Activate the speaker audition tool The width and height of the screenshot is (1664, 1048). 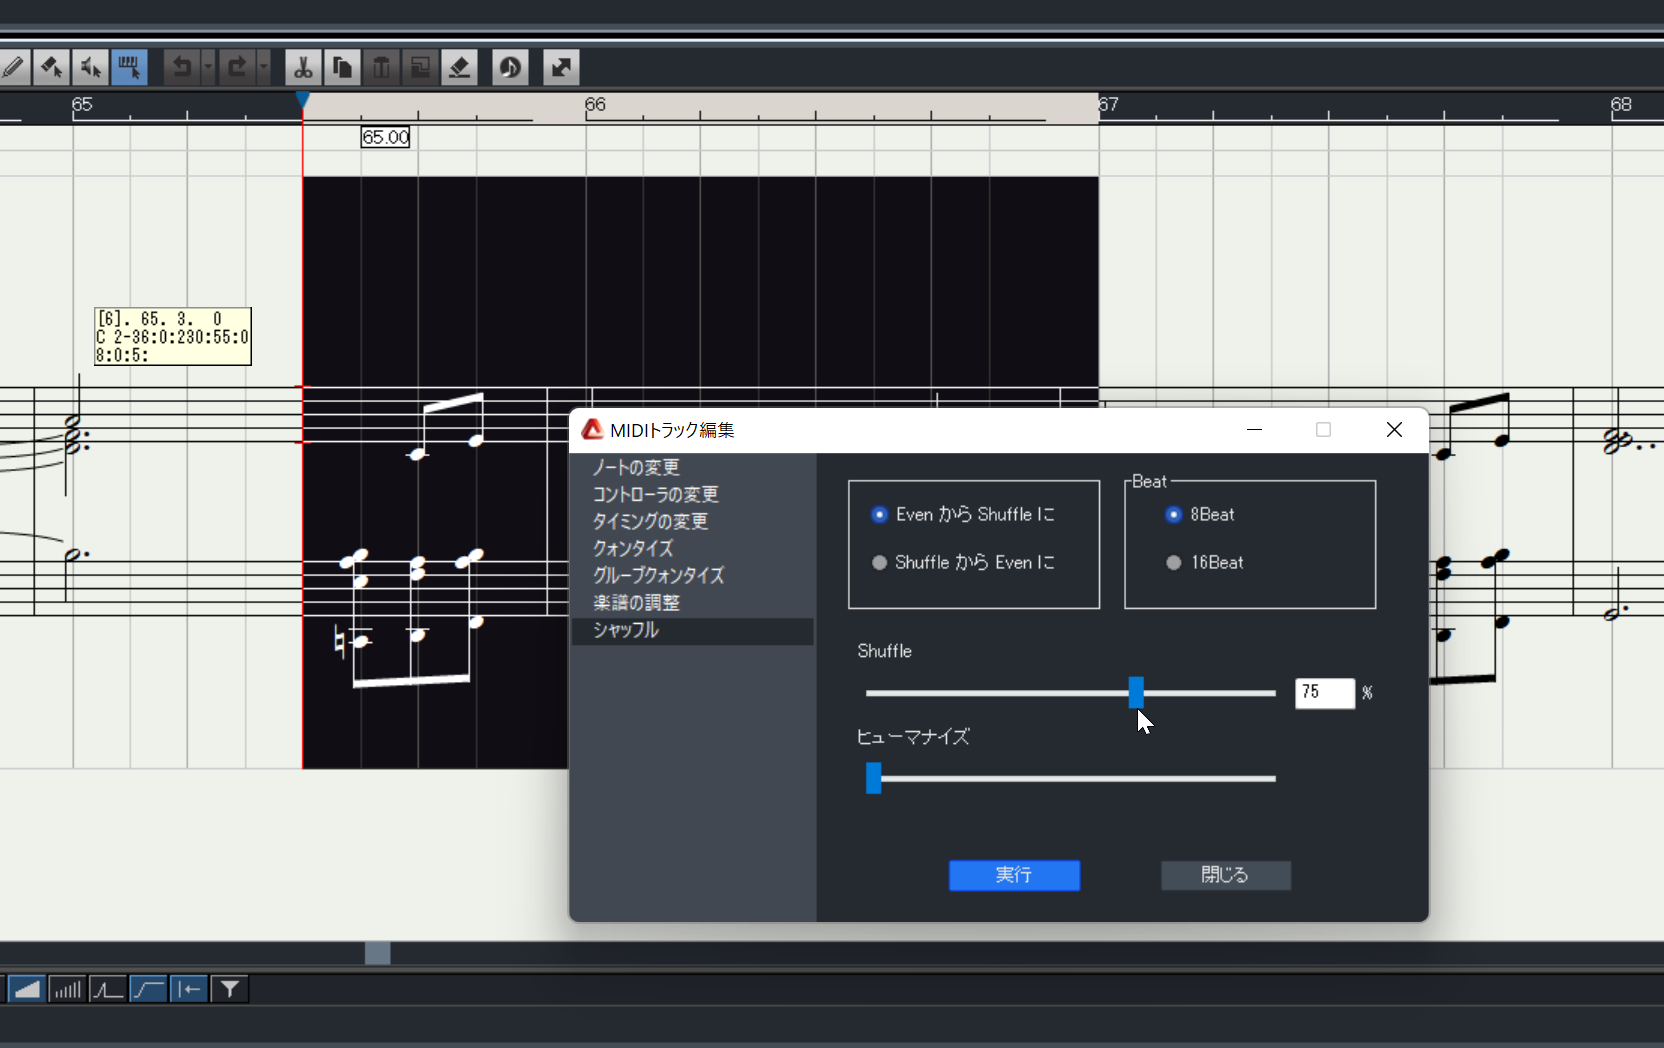pos(90,67)
